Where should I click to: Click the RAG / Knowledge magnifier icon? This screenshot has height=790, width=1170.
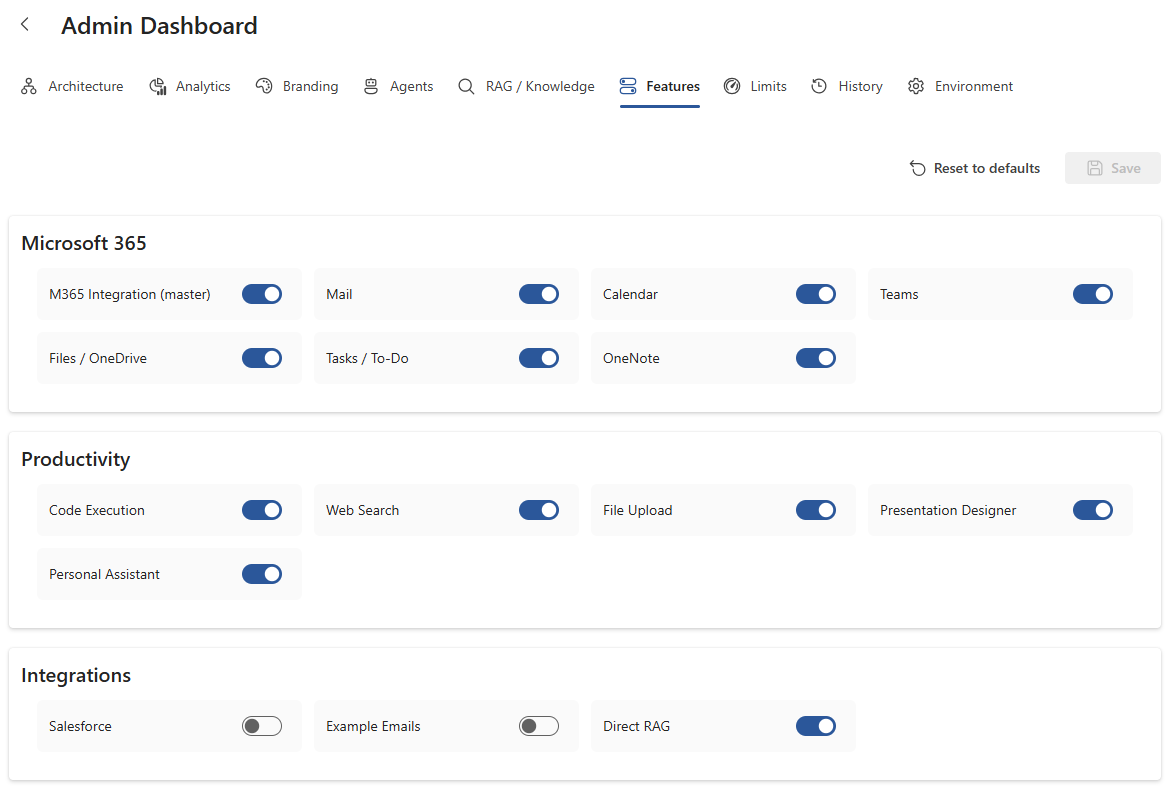pos(465,86)
